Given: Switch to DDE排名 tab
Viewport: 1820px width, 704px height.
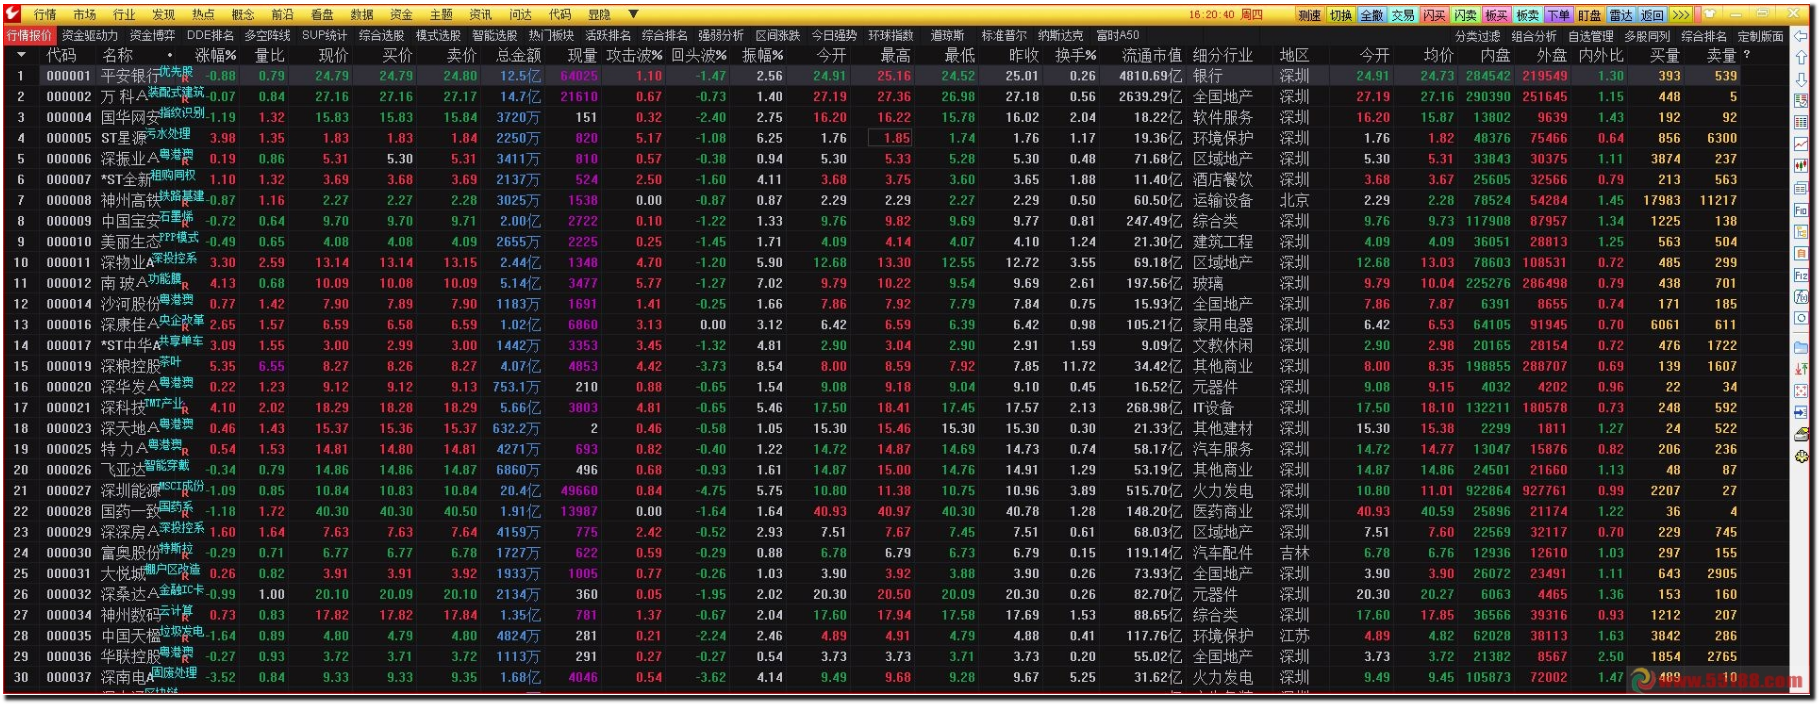Looking at the screenshot, I should 210,35.
